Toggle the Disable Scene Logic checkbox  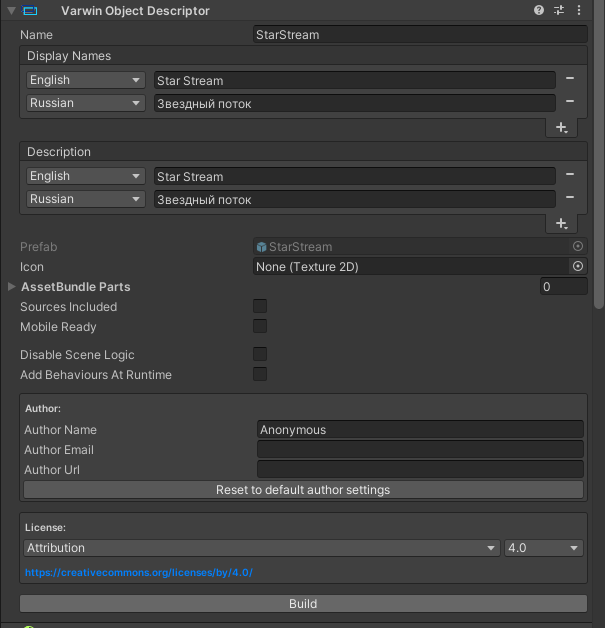(260, 354)
